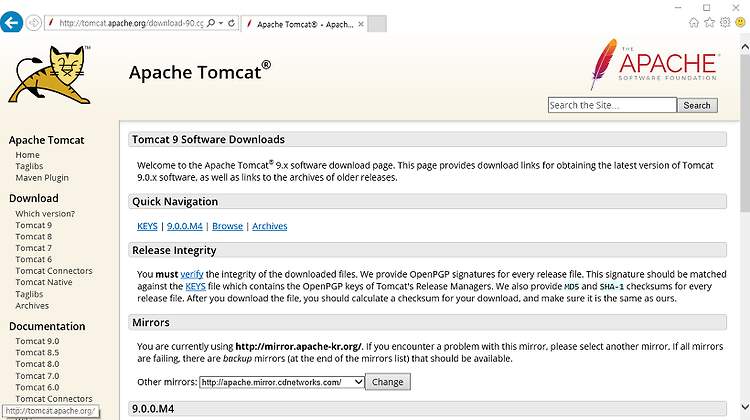The height and width of the screenshot is (420, 750).
Task: Open first Taglibs link under Apache Tomcat
Action: click(x=29, y=166)
